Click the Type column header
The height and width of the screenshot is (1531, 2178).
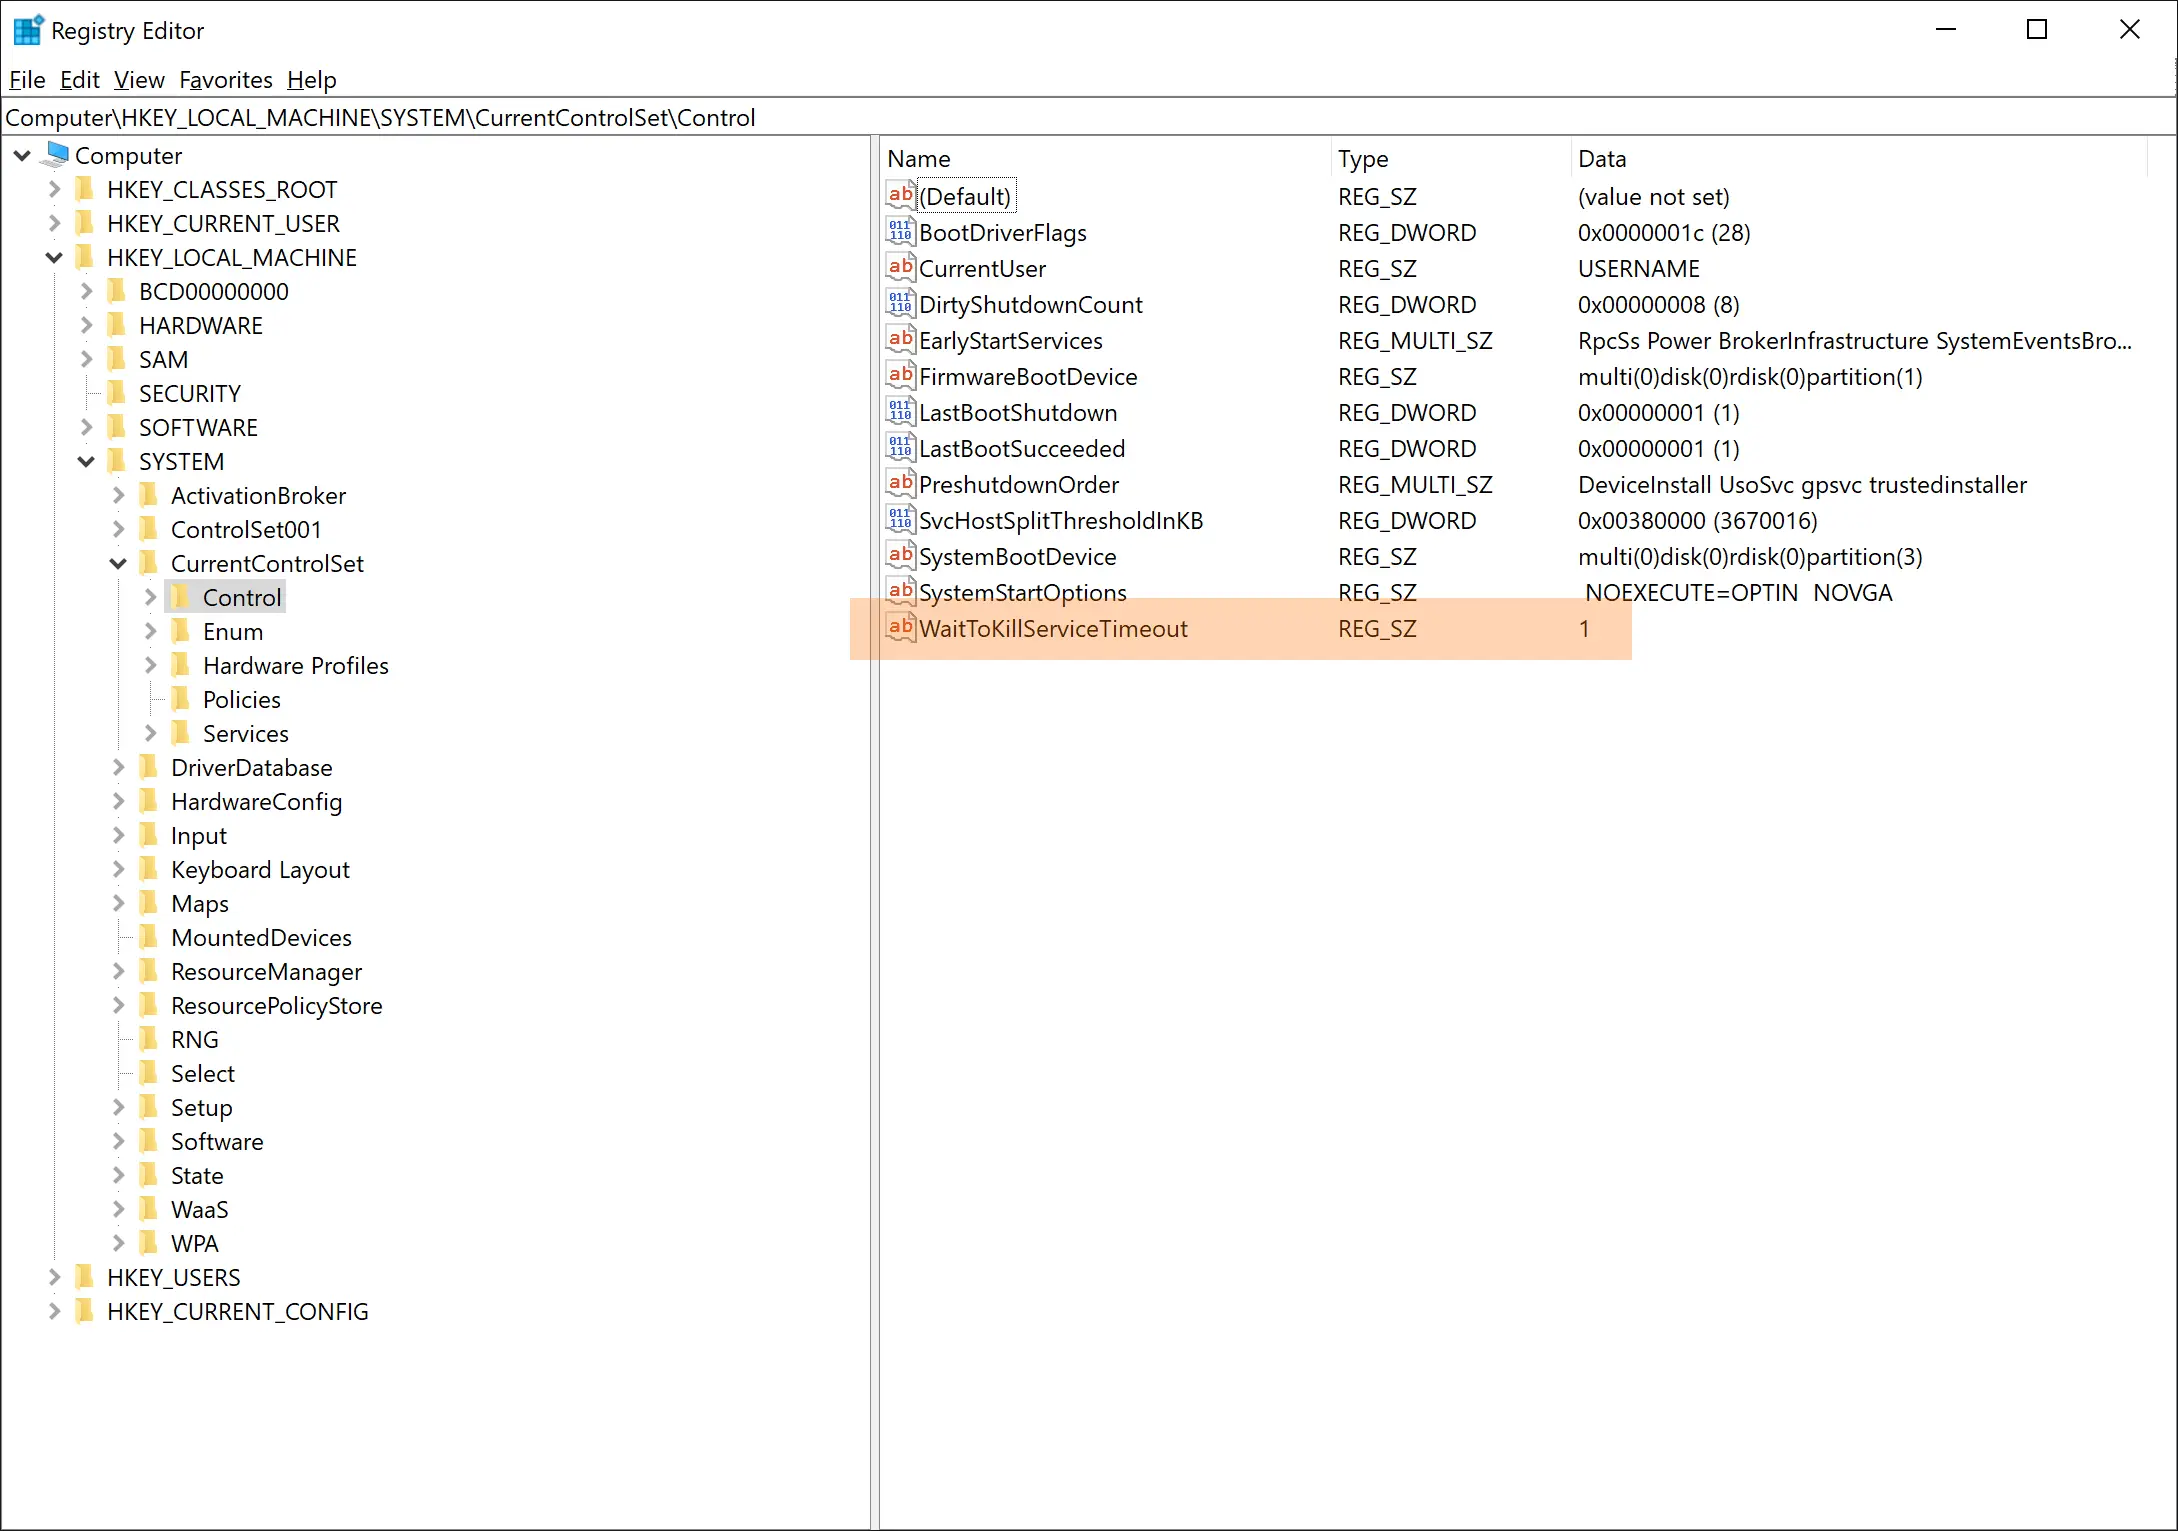coord(1362,158)
